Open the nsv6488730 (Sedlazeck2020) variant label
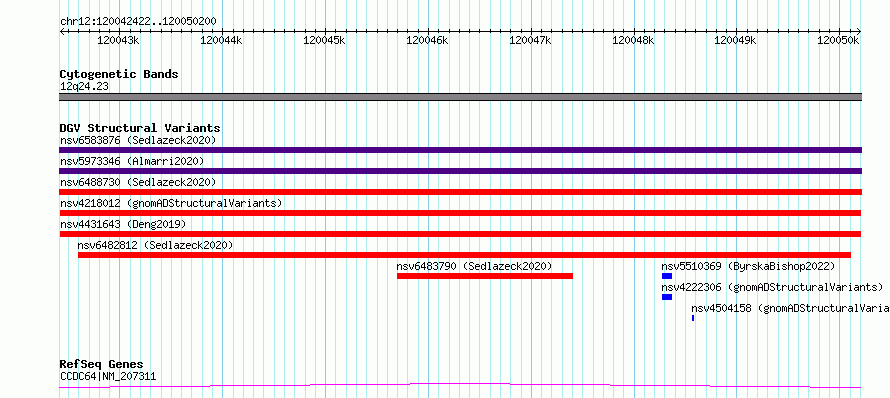Viewport: 890px width, 398px height. click(x=138, y=182)
